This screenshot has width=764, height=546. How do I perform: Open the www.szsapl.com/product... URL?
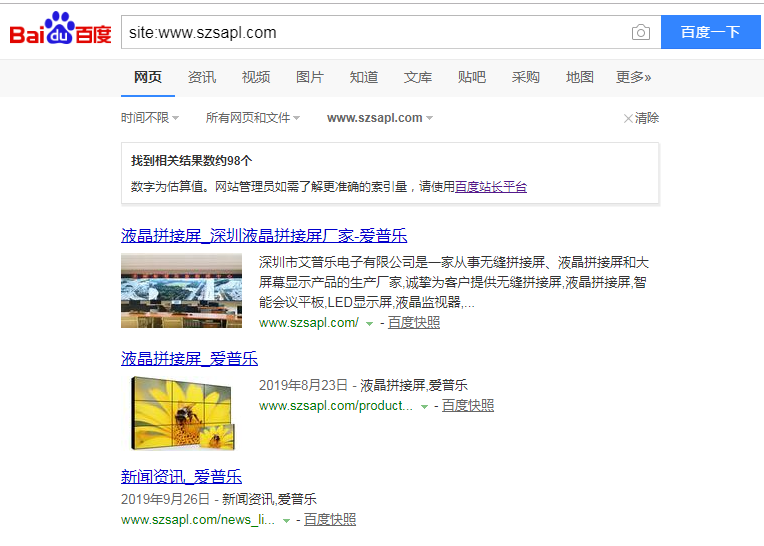pos(336,405)
